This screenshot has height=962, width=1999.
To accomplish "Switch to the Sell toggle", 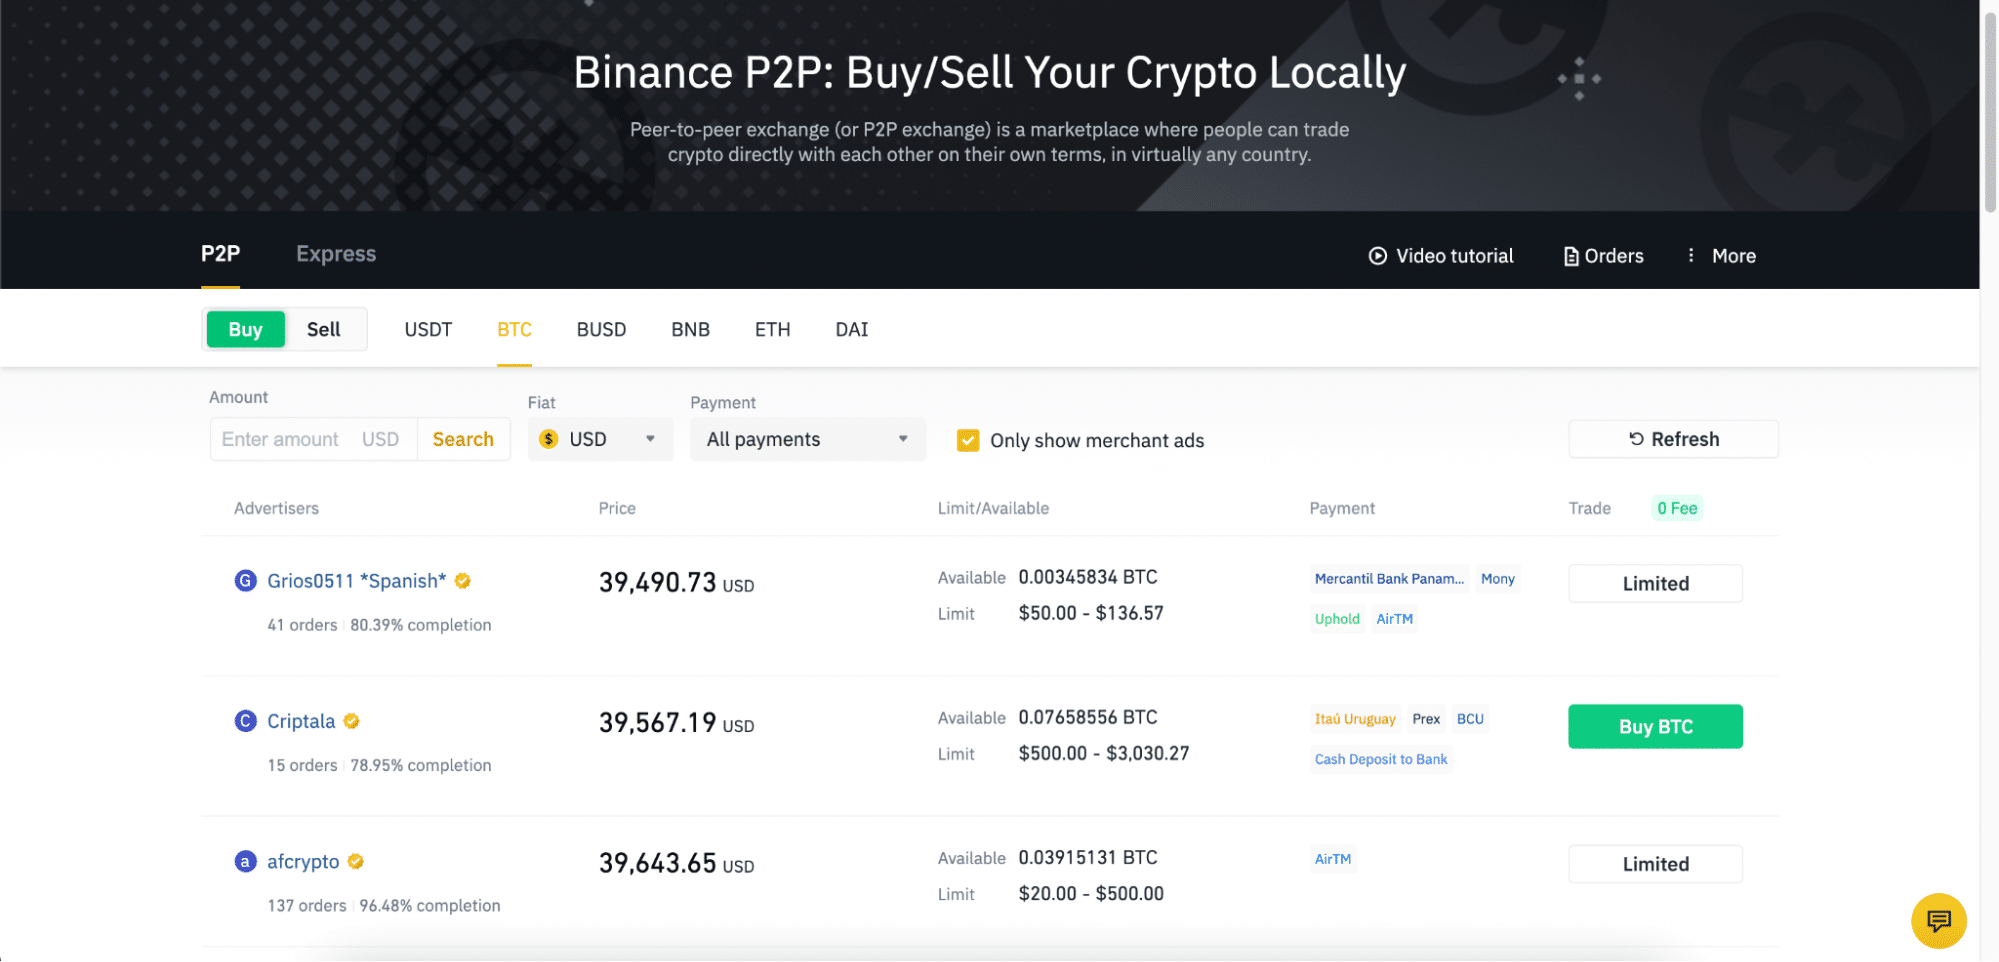I will click(x=323, y=329).
